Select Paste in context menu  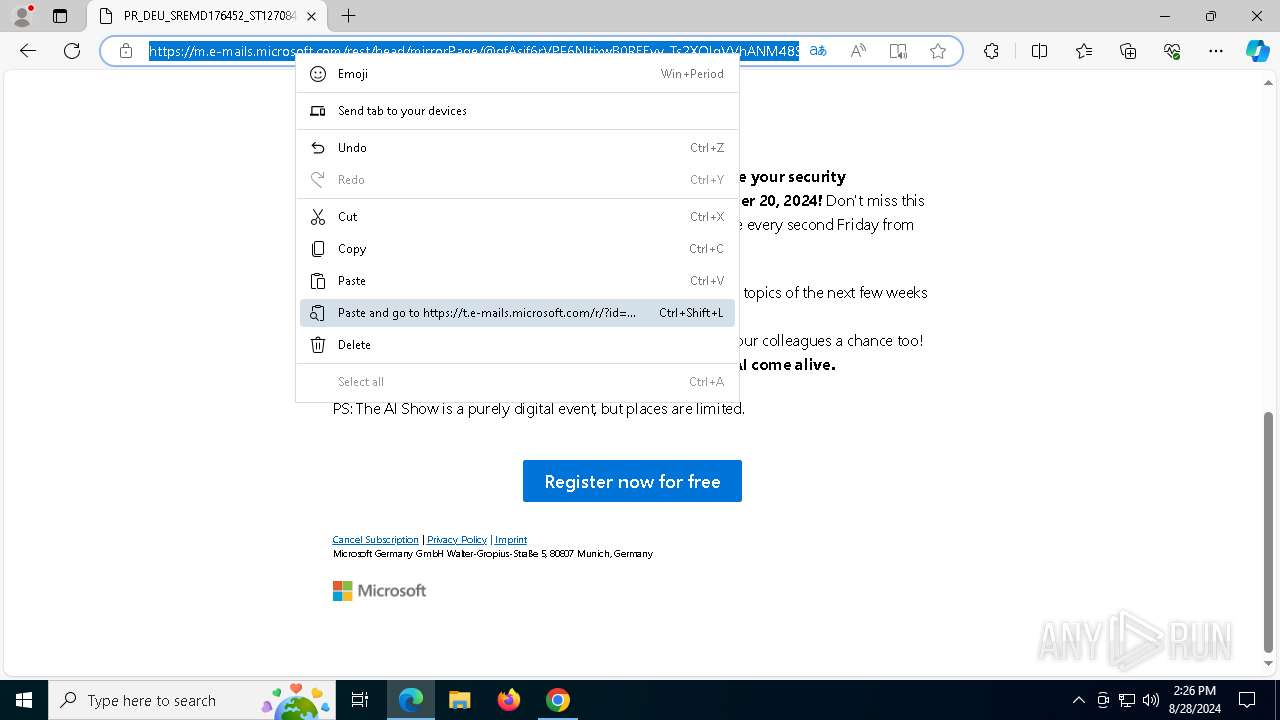click(517, 281)
